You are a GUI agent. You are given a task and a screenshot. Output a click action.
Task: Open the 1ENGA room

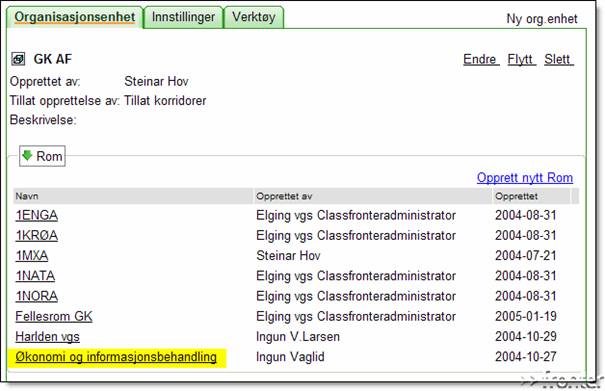pyautogui.click(x=37, y=215)
